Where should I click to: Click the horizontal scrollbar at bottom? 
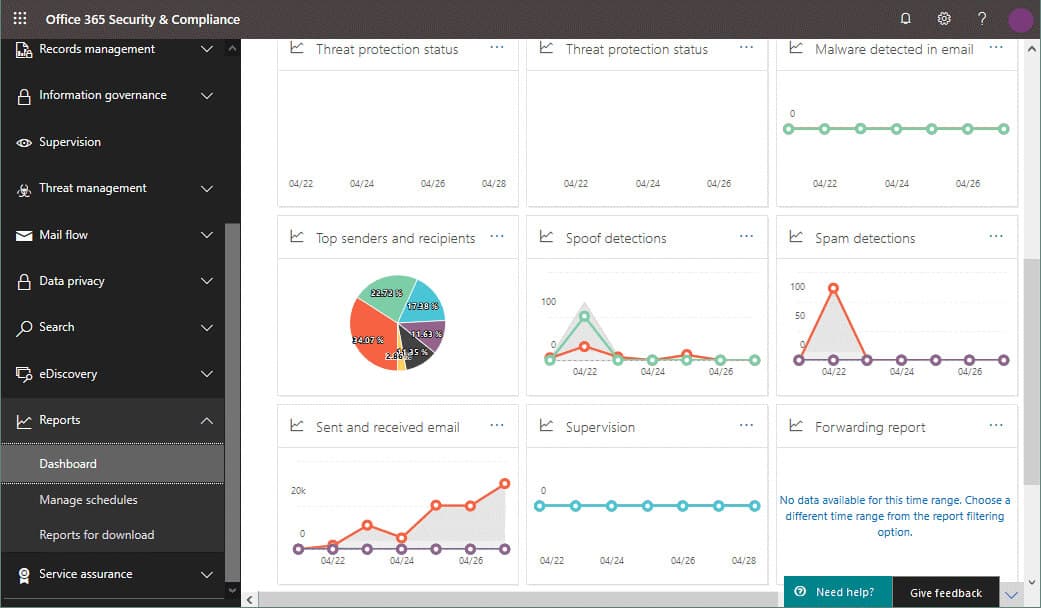pos(520,599)
